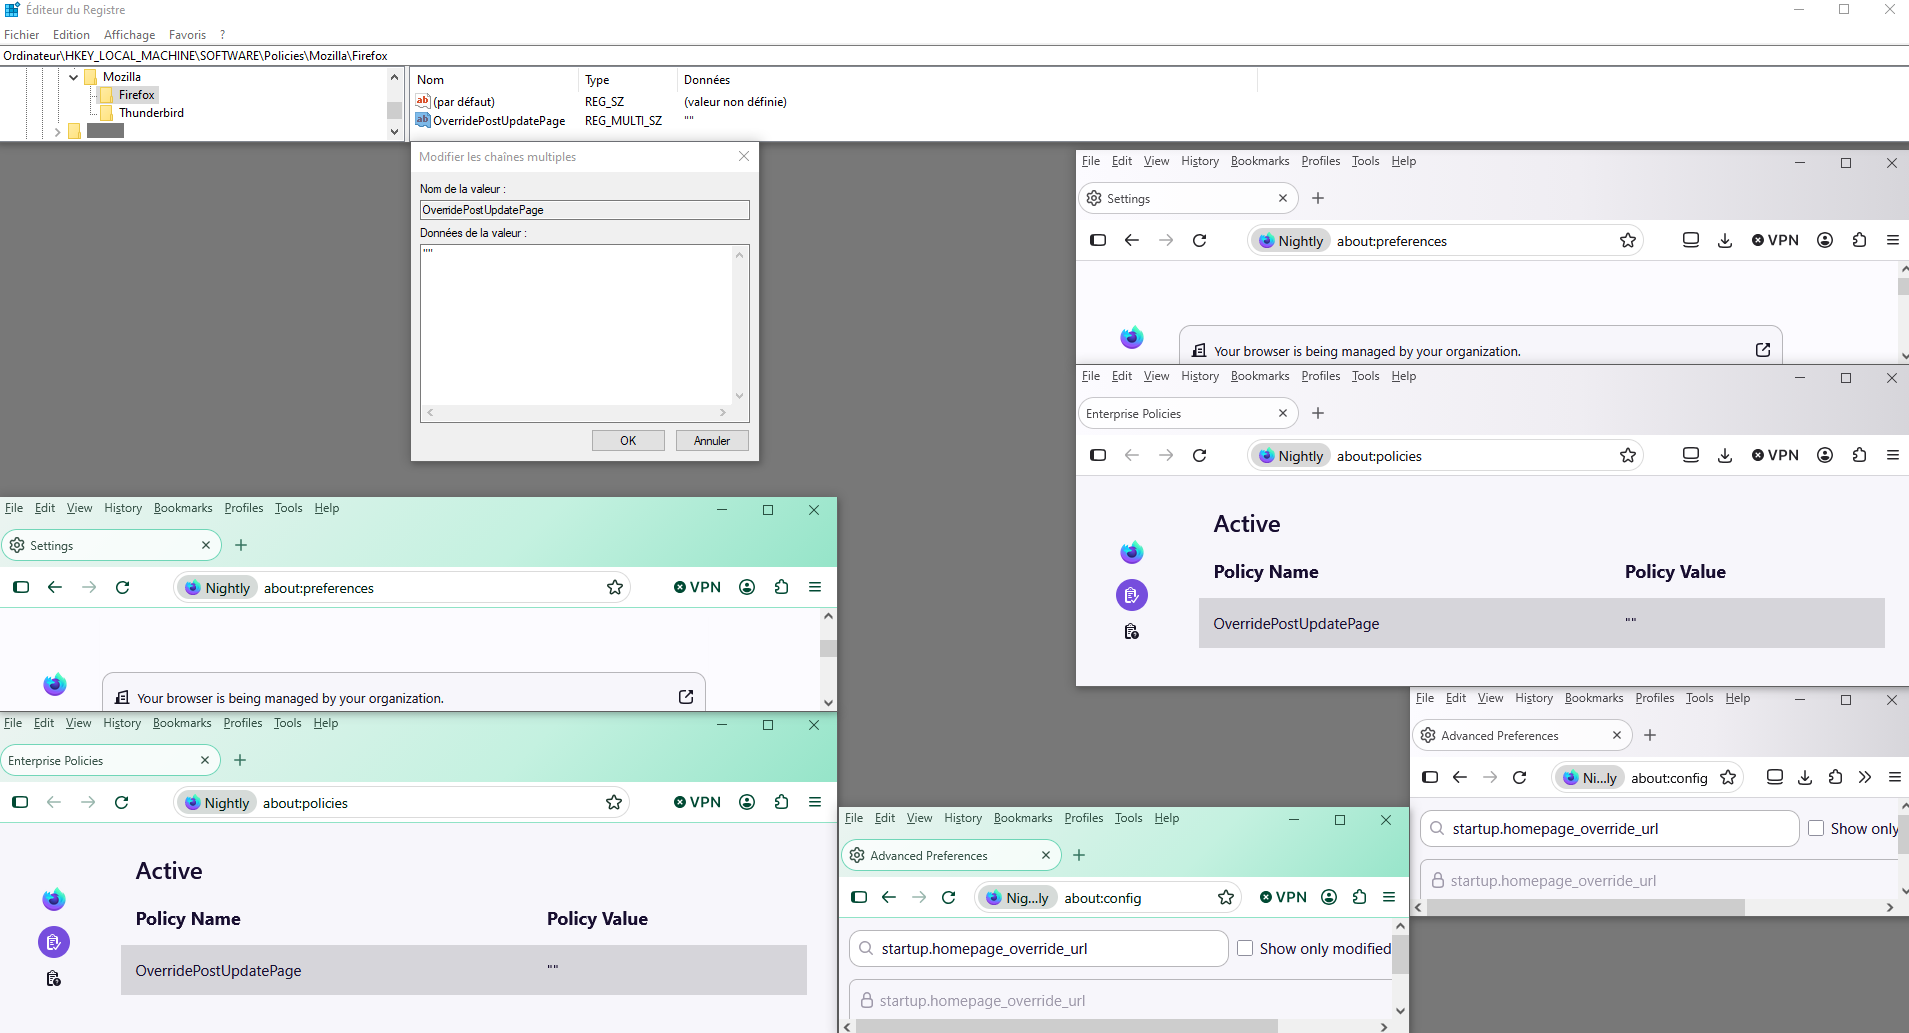Open the Fichier menu in Registry Editor
1909x1033 pixels.
[21, 35]
